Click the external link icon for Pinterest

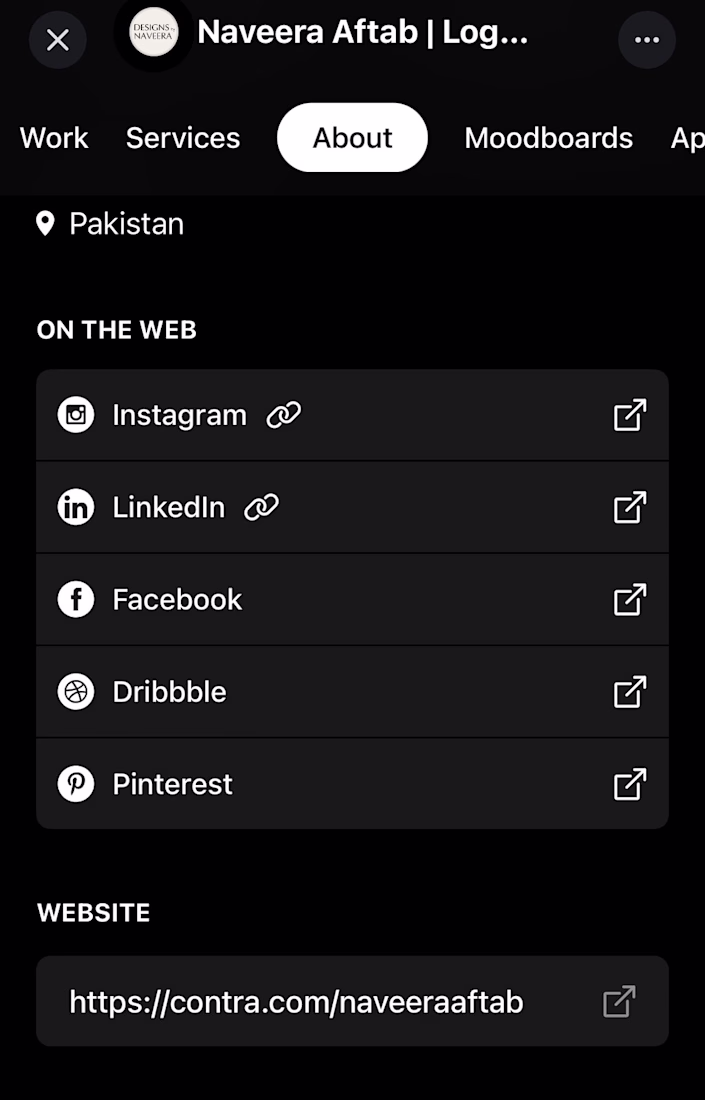(629, 784)
